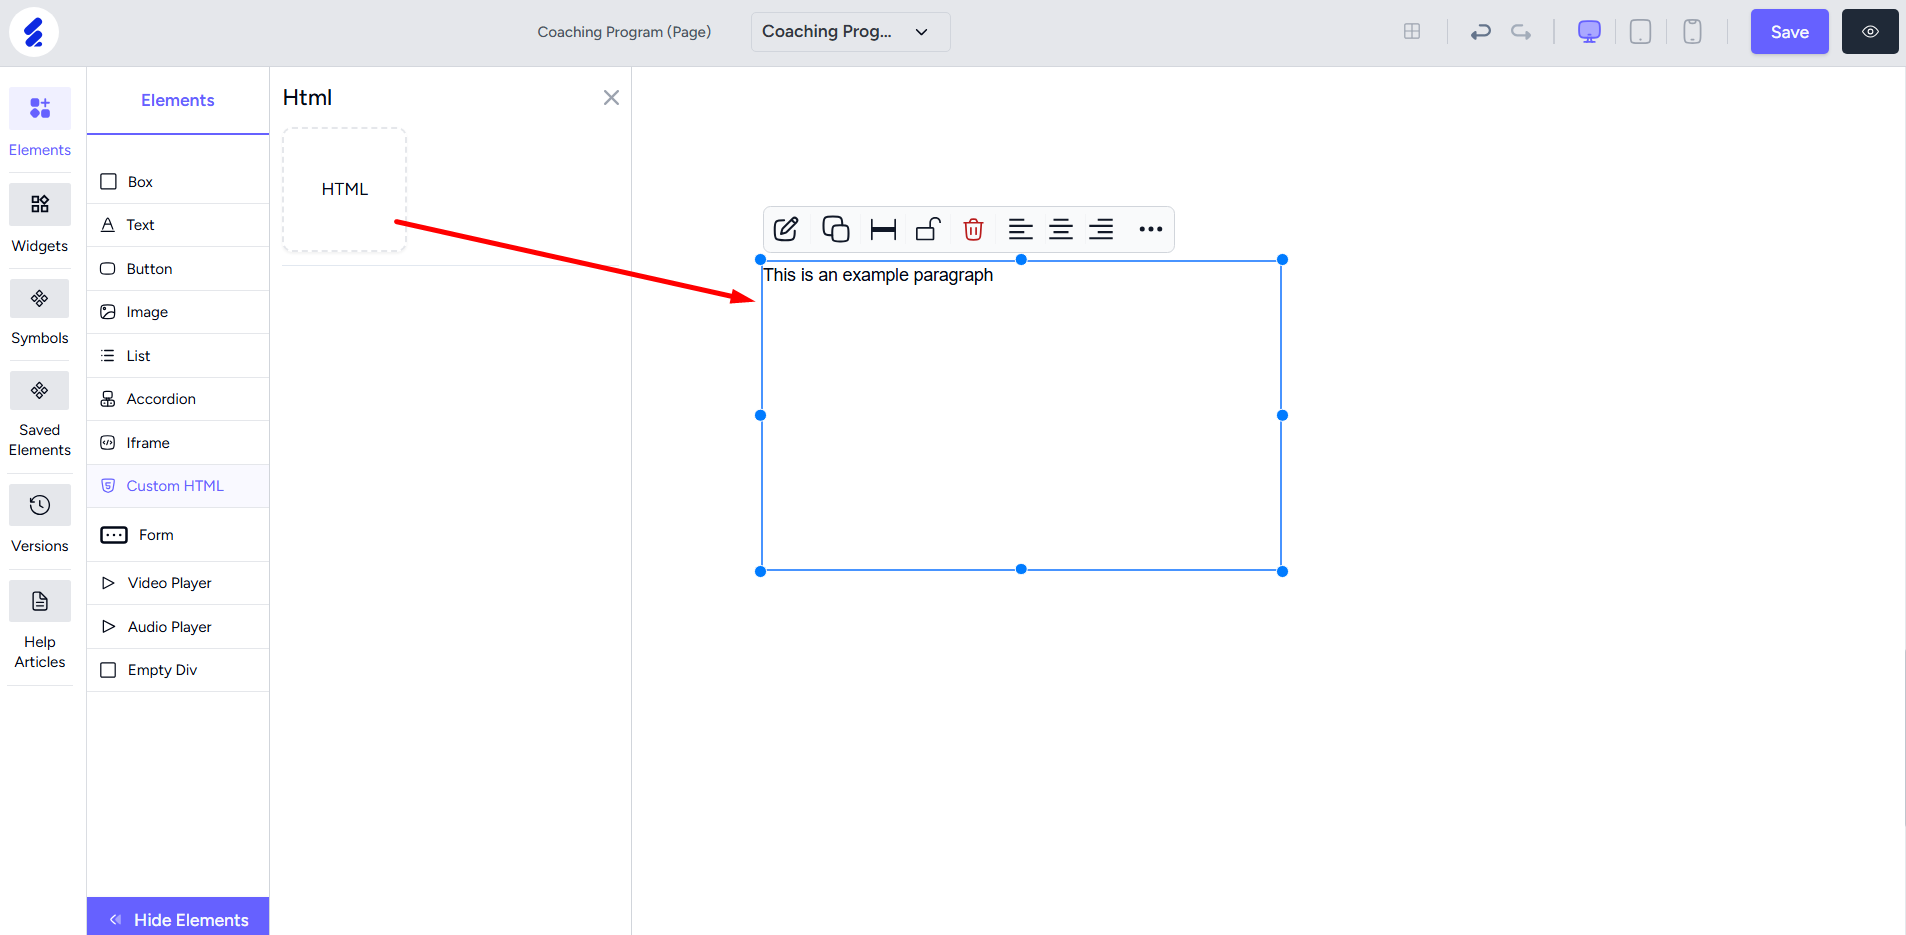Choose Audio Player from elements list

(178, 627)
